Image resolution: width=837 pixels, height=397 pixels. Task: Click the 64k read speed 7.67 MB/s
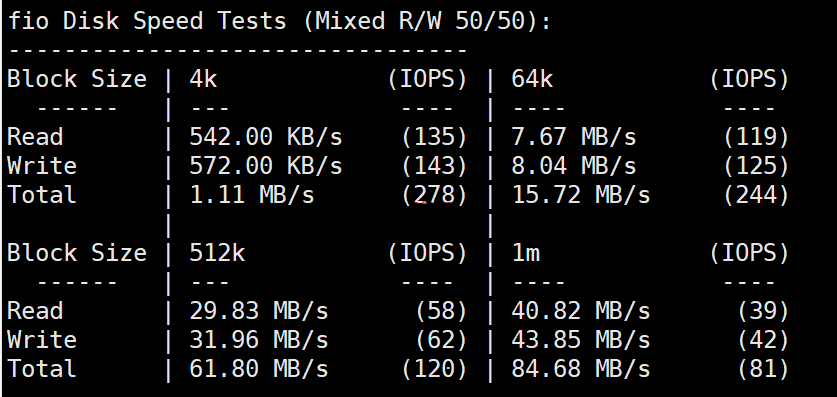pyautogui.click(x=574, y=137)
